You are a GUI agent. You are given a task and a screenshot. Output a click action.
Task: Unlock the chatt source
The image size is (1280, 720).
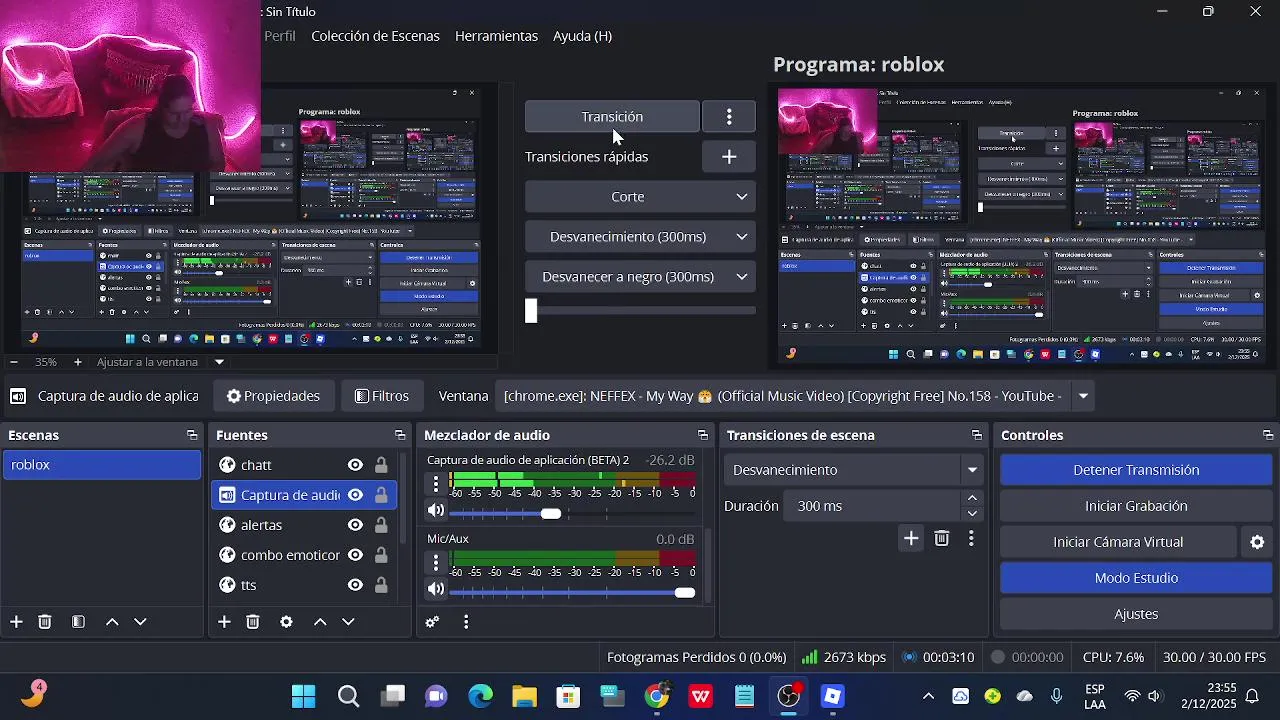381,465
